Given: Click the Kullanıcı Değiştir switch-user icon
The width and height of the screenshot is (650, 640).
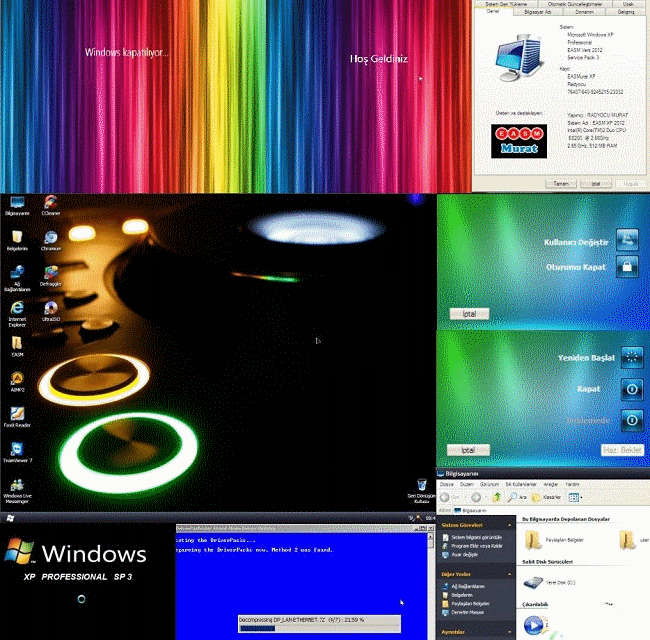Looking at the screenshot, I should (627, 239).
